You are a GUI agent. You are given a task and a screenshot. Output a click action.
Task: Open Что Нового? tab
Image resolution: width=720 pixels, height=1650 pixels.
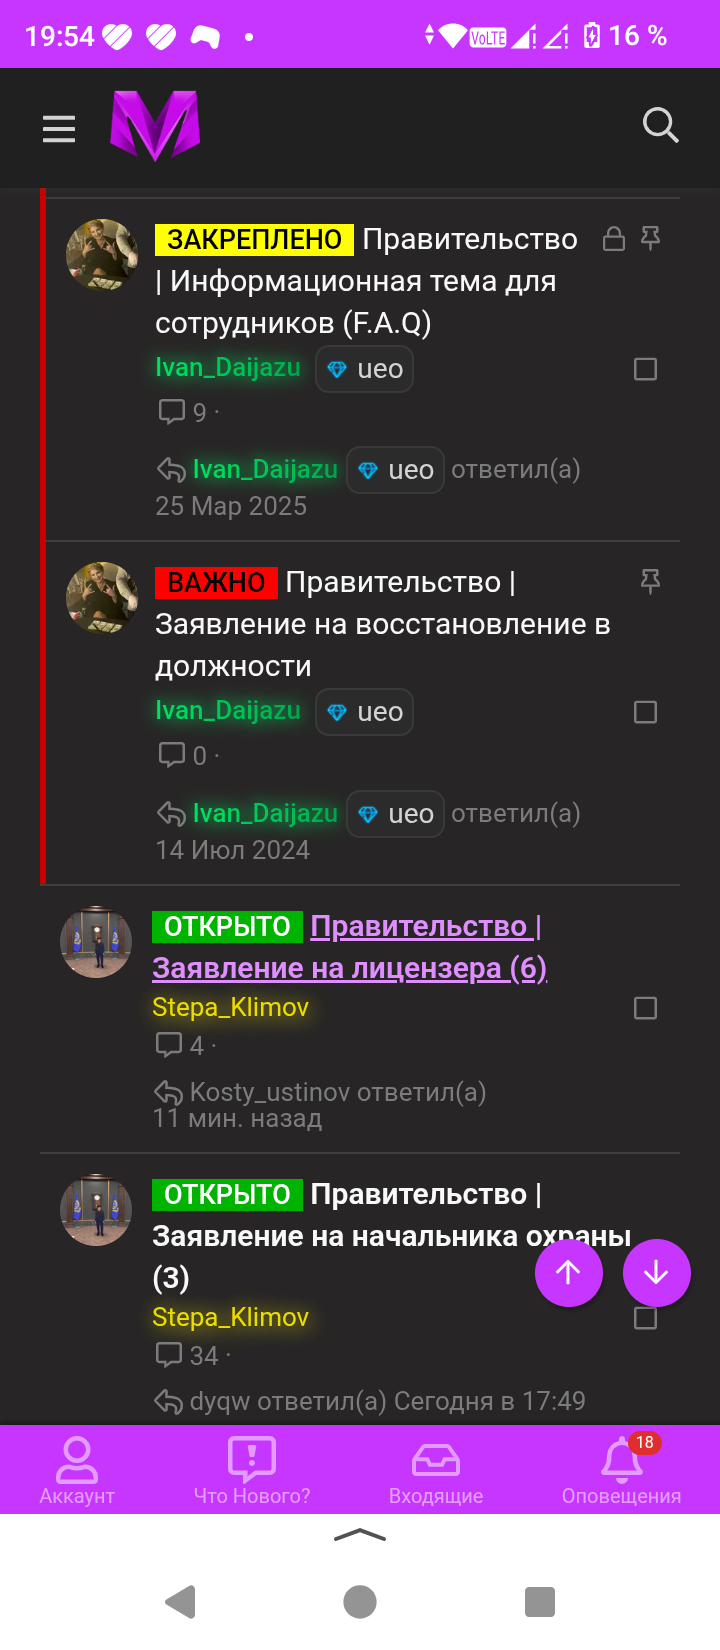[x=252, y=1469]
